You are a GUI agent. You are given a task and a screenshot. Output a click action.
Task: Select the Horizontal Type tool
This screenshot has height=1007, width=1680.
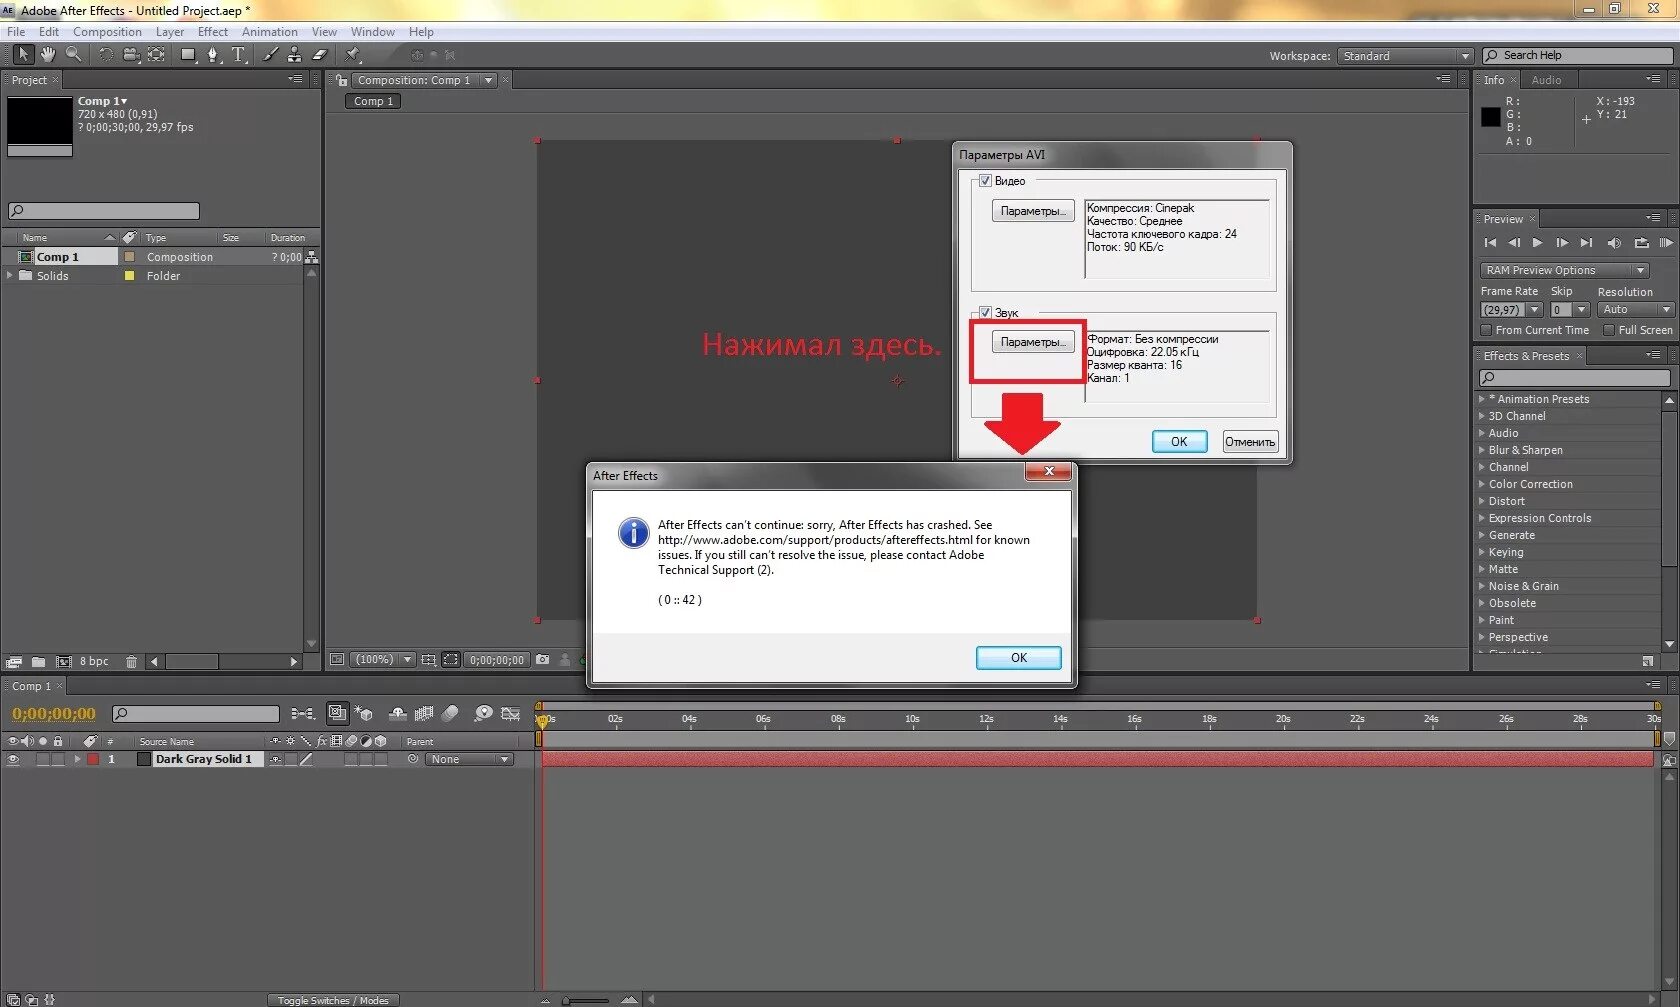coord(239,55)
